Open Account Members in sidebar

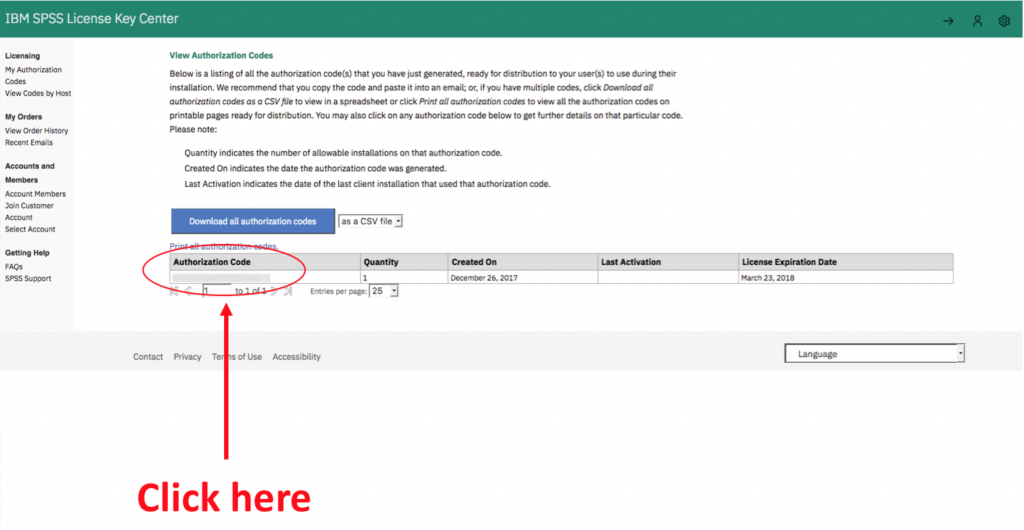coord(35,194)
